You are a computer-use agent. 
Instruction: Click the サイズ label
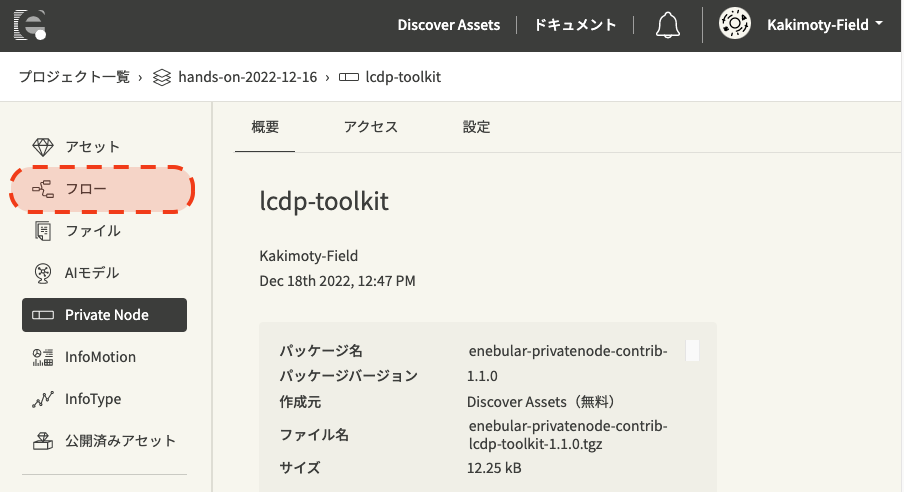coord(300,467)
